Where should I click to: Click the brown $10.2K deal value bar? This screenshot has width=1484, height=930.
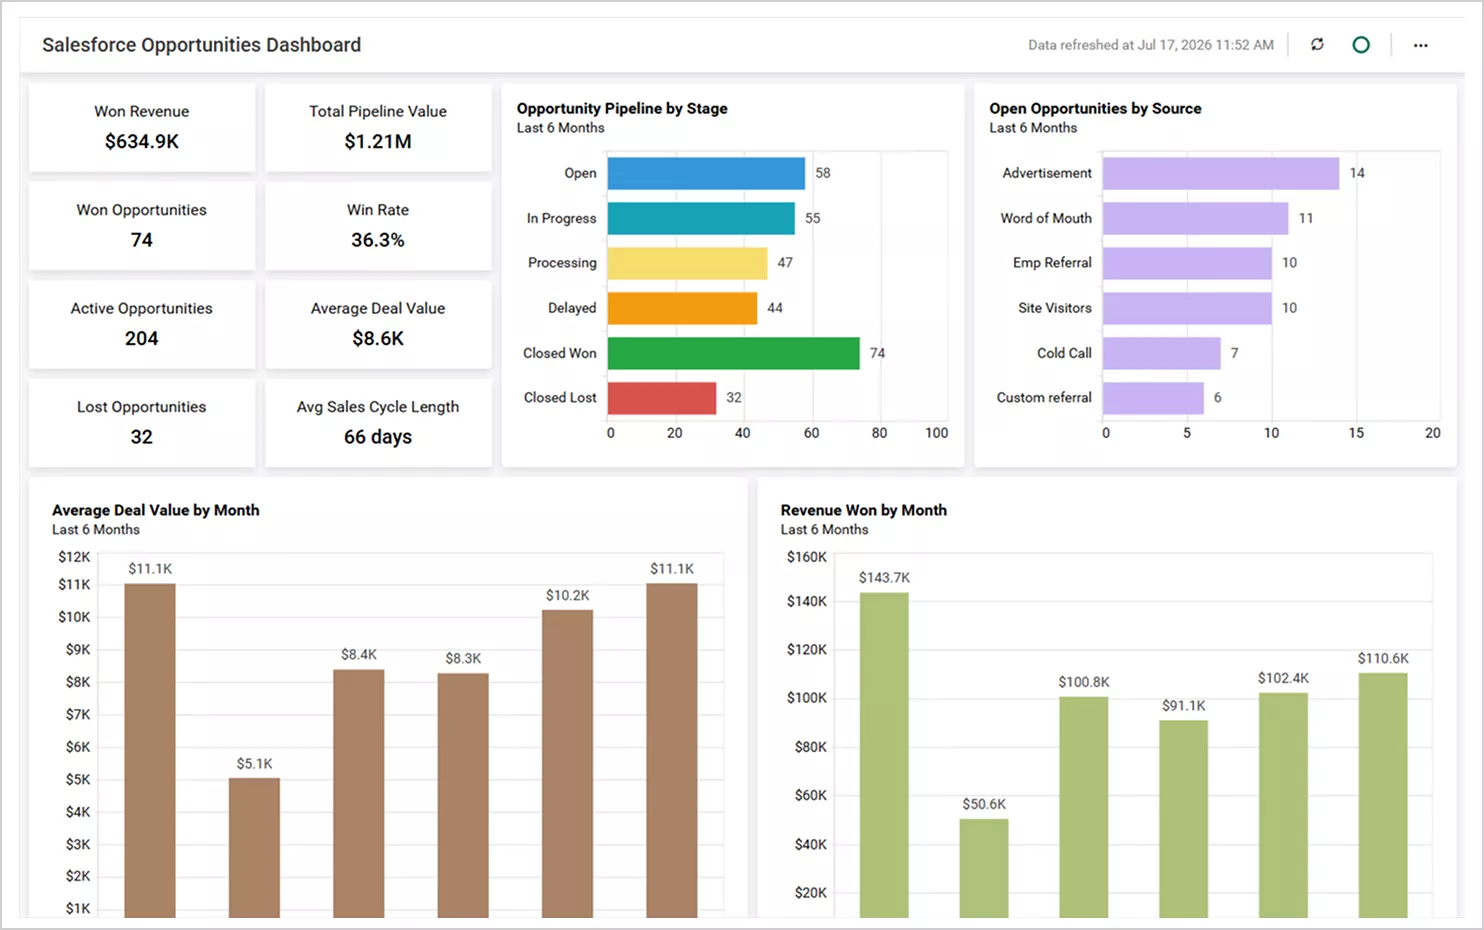[x=567, y=763]
